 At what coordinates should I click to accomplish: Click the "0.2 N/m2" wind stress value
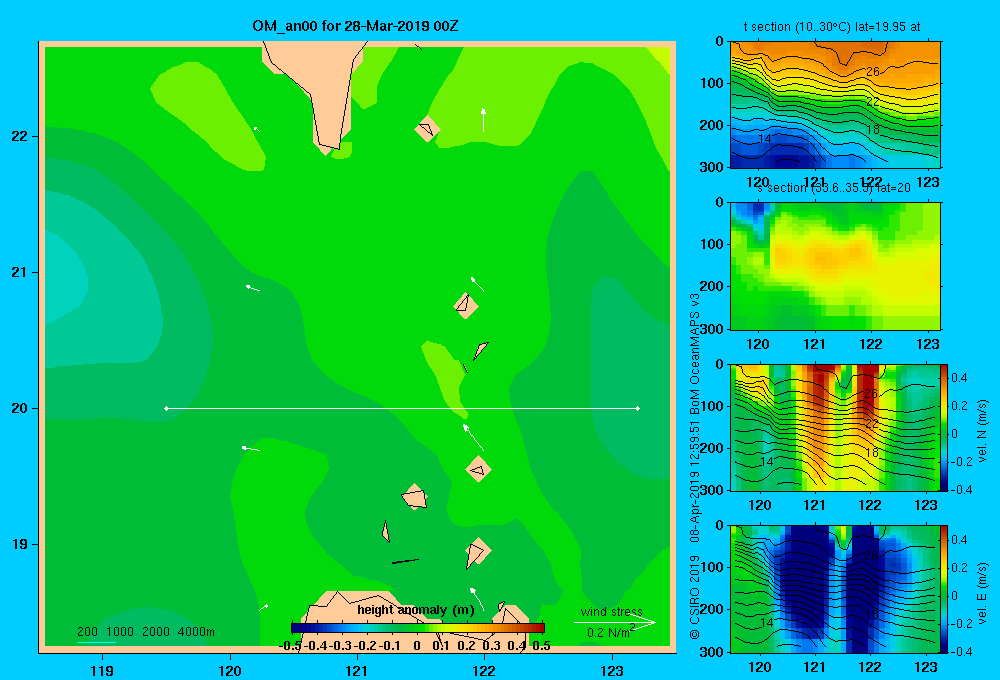click(611, 632)
